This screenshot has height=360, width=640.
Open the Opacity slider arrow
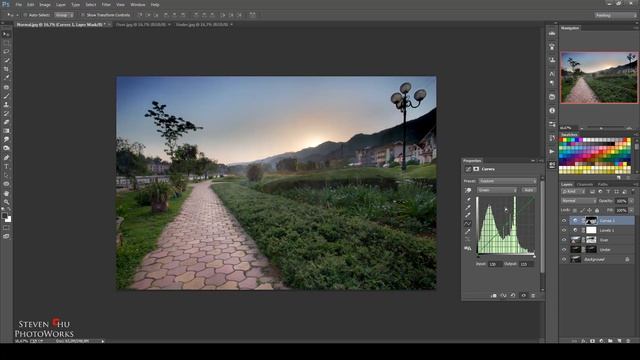pos(631,201)
